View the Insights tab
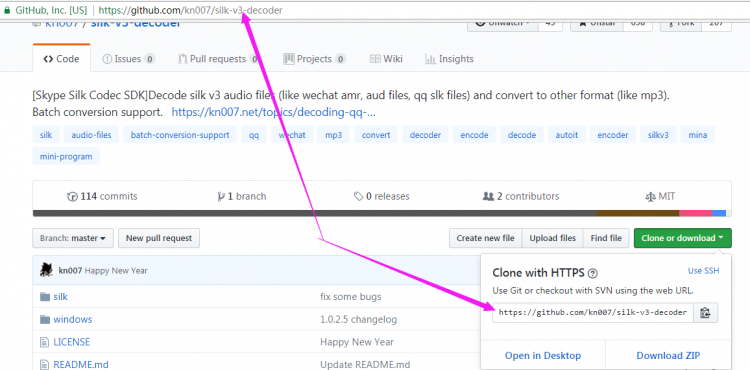The height and width of the screenshot is (370, 750). tap(449, 59)
